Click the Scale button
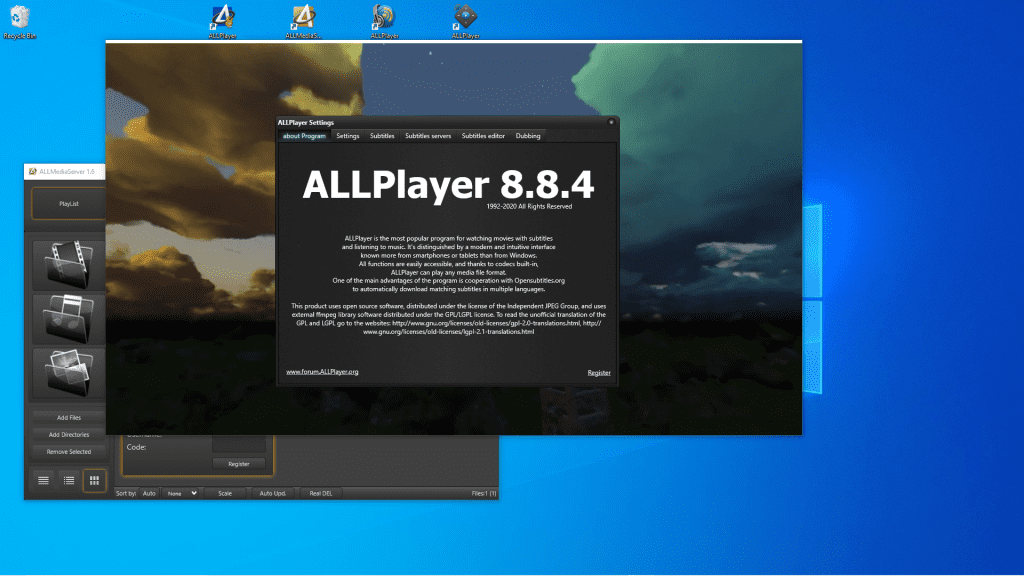Viewport: 1024px width, 576px height. [x=225, y=493]
